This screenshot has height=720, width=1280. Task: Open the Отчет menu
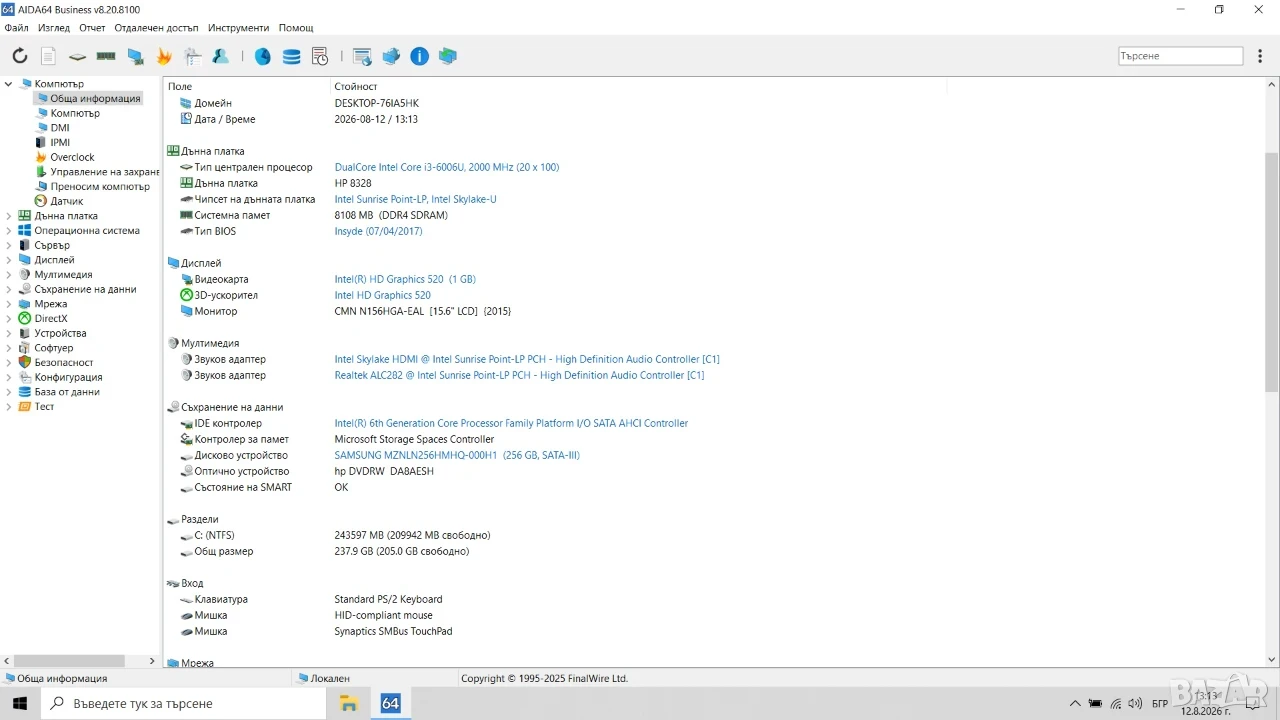pos(92,28)
